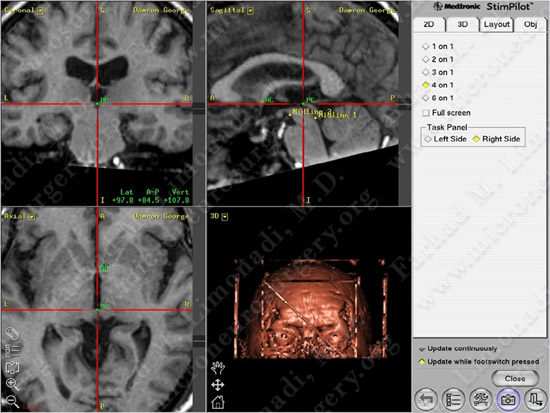Click the paperclip icon in the Axial view
This screenshot has height=413, width=550.
(x=13, y=334)
